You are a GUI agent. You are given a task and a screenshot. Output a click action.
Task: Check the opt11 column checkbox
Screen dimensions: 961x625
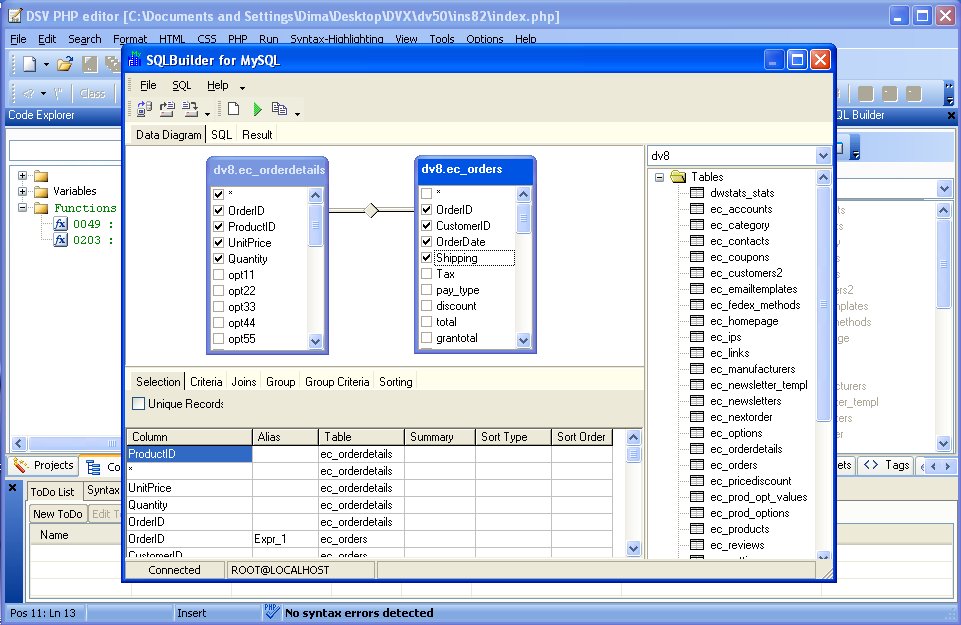[218, 275]
